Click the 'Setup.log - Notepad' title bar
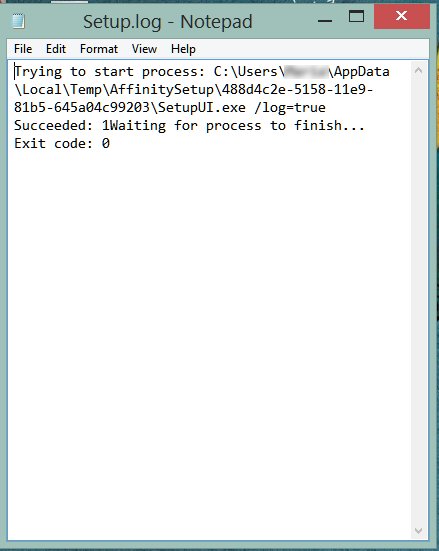The image size is (439, 551). [168, 21]
